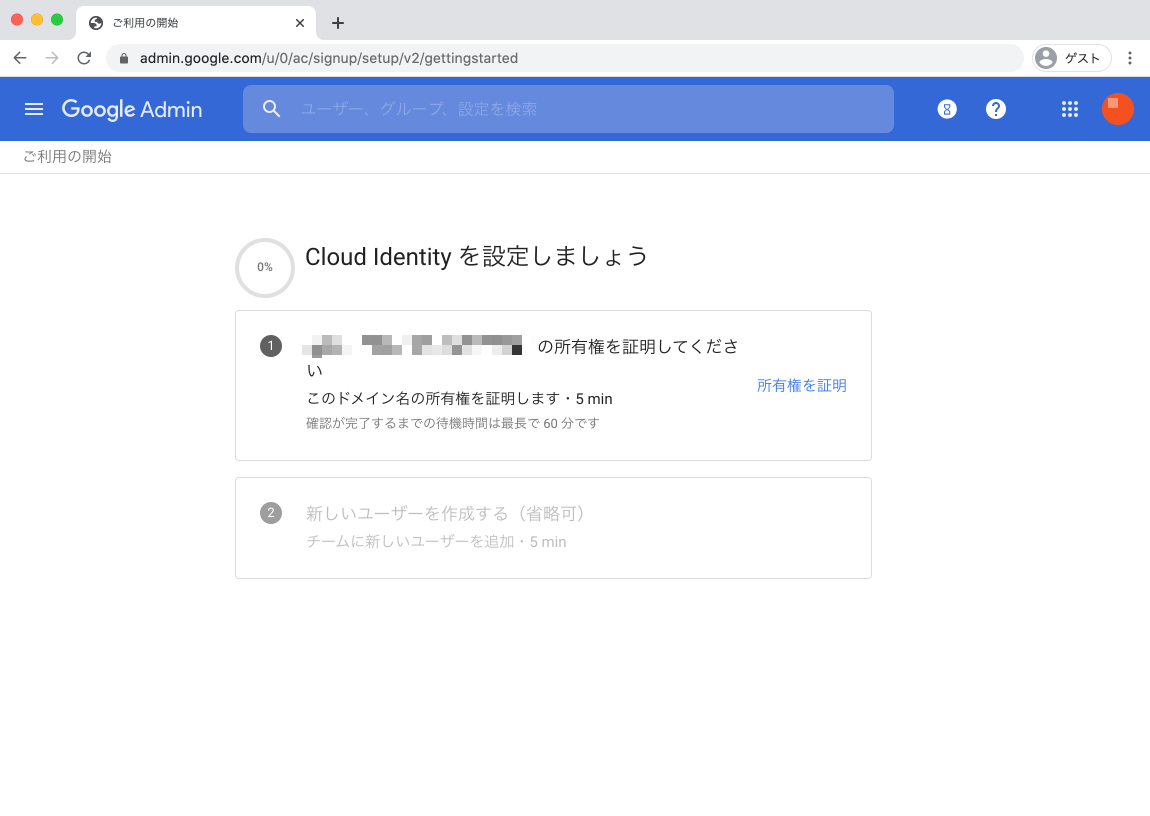The image size is (1150, 816).
Task: Click the 0% setup progress circle
Action: pyautogui.click(x=265, y=268)
